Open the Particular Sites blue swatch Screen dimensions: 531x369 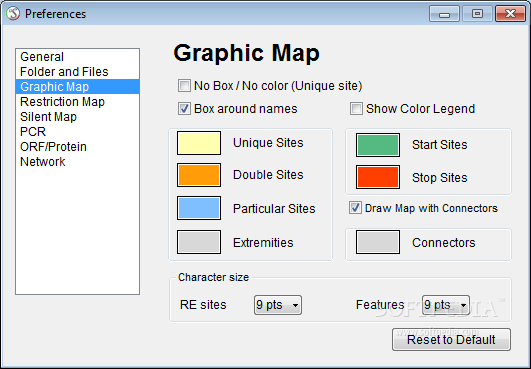point(199,208)
